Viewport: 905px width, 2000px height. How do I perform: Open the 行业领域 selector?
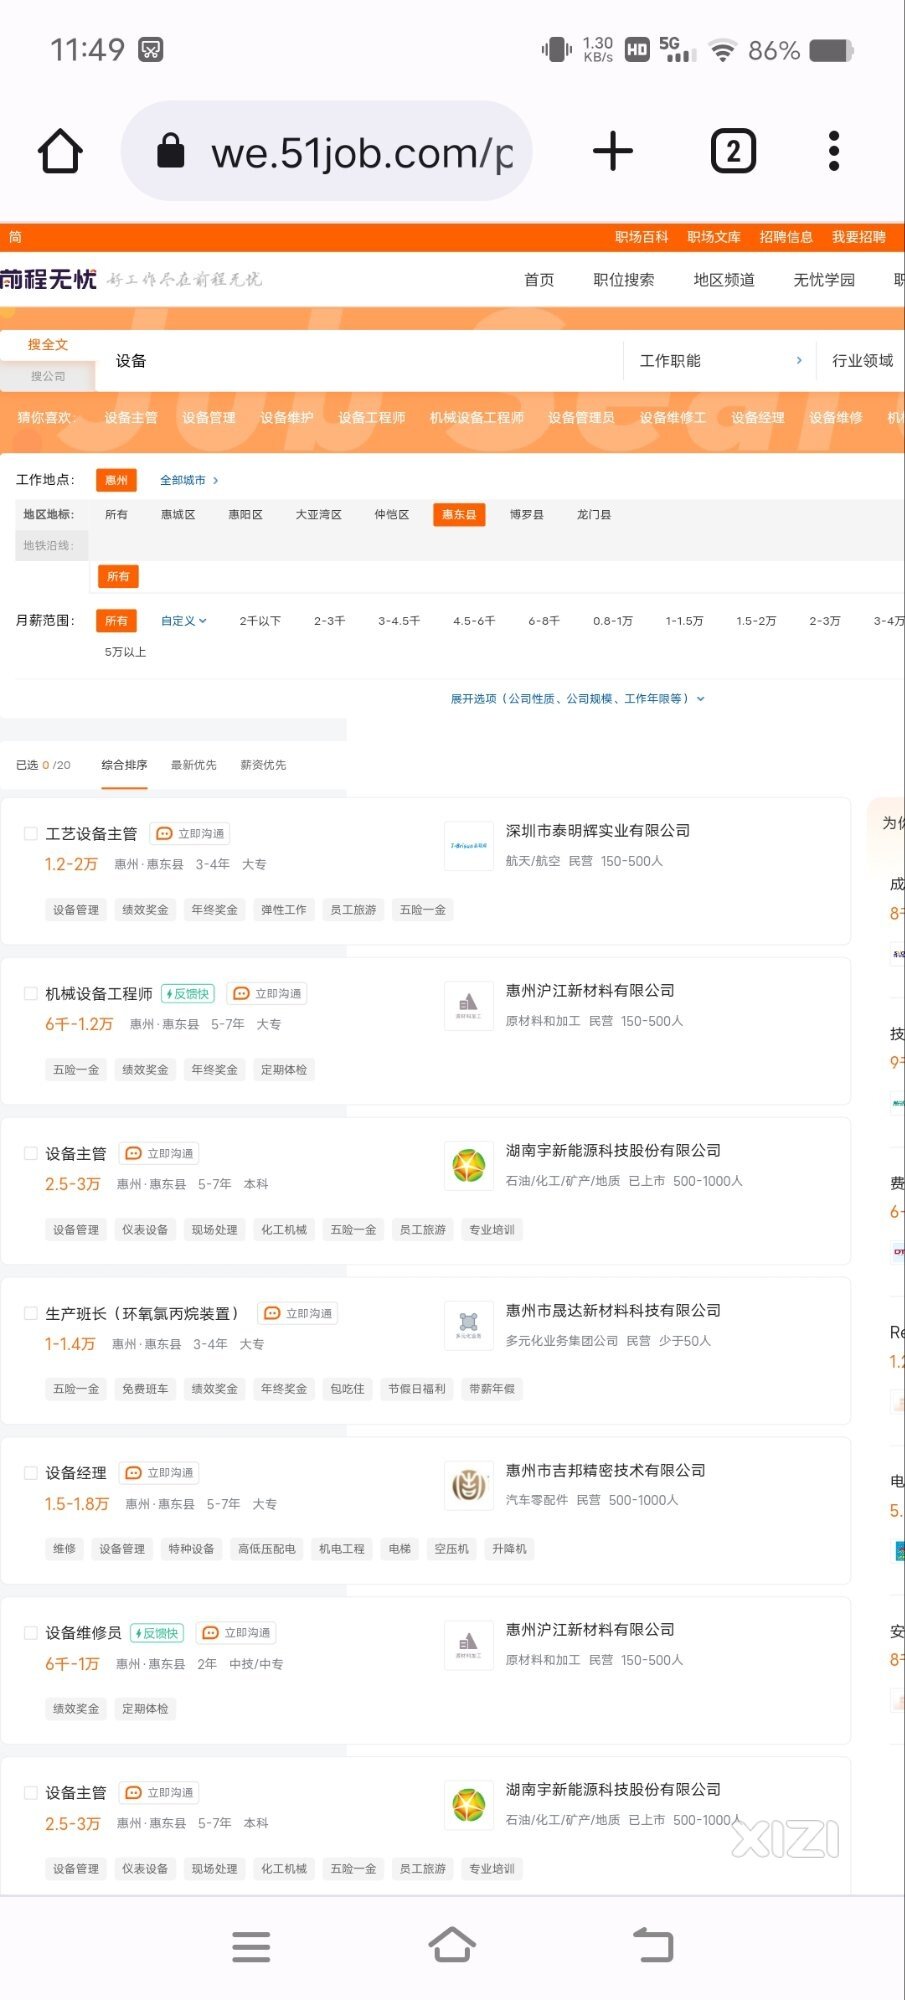coord(862,360)
